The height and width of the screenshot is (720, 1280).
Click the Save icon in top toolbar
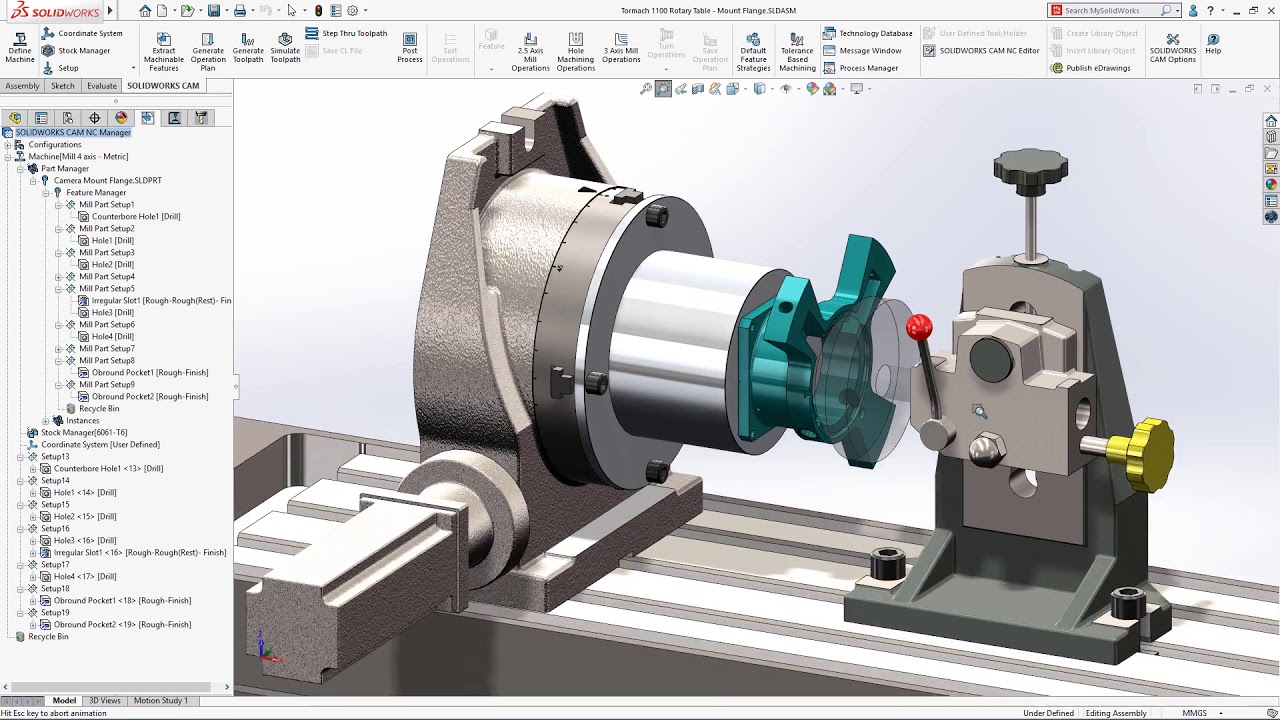point(213,10)
